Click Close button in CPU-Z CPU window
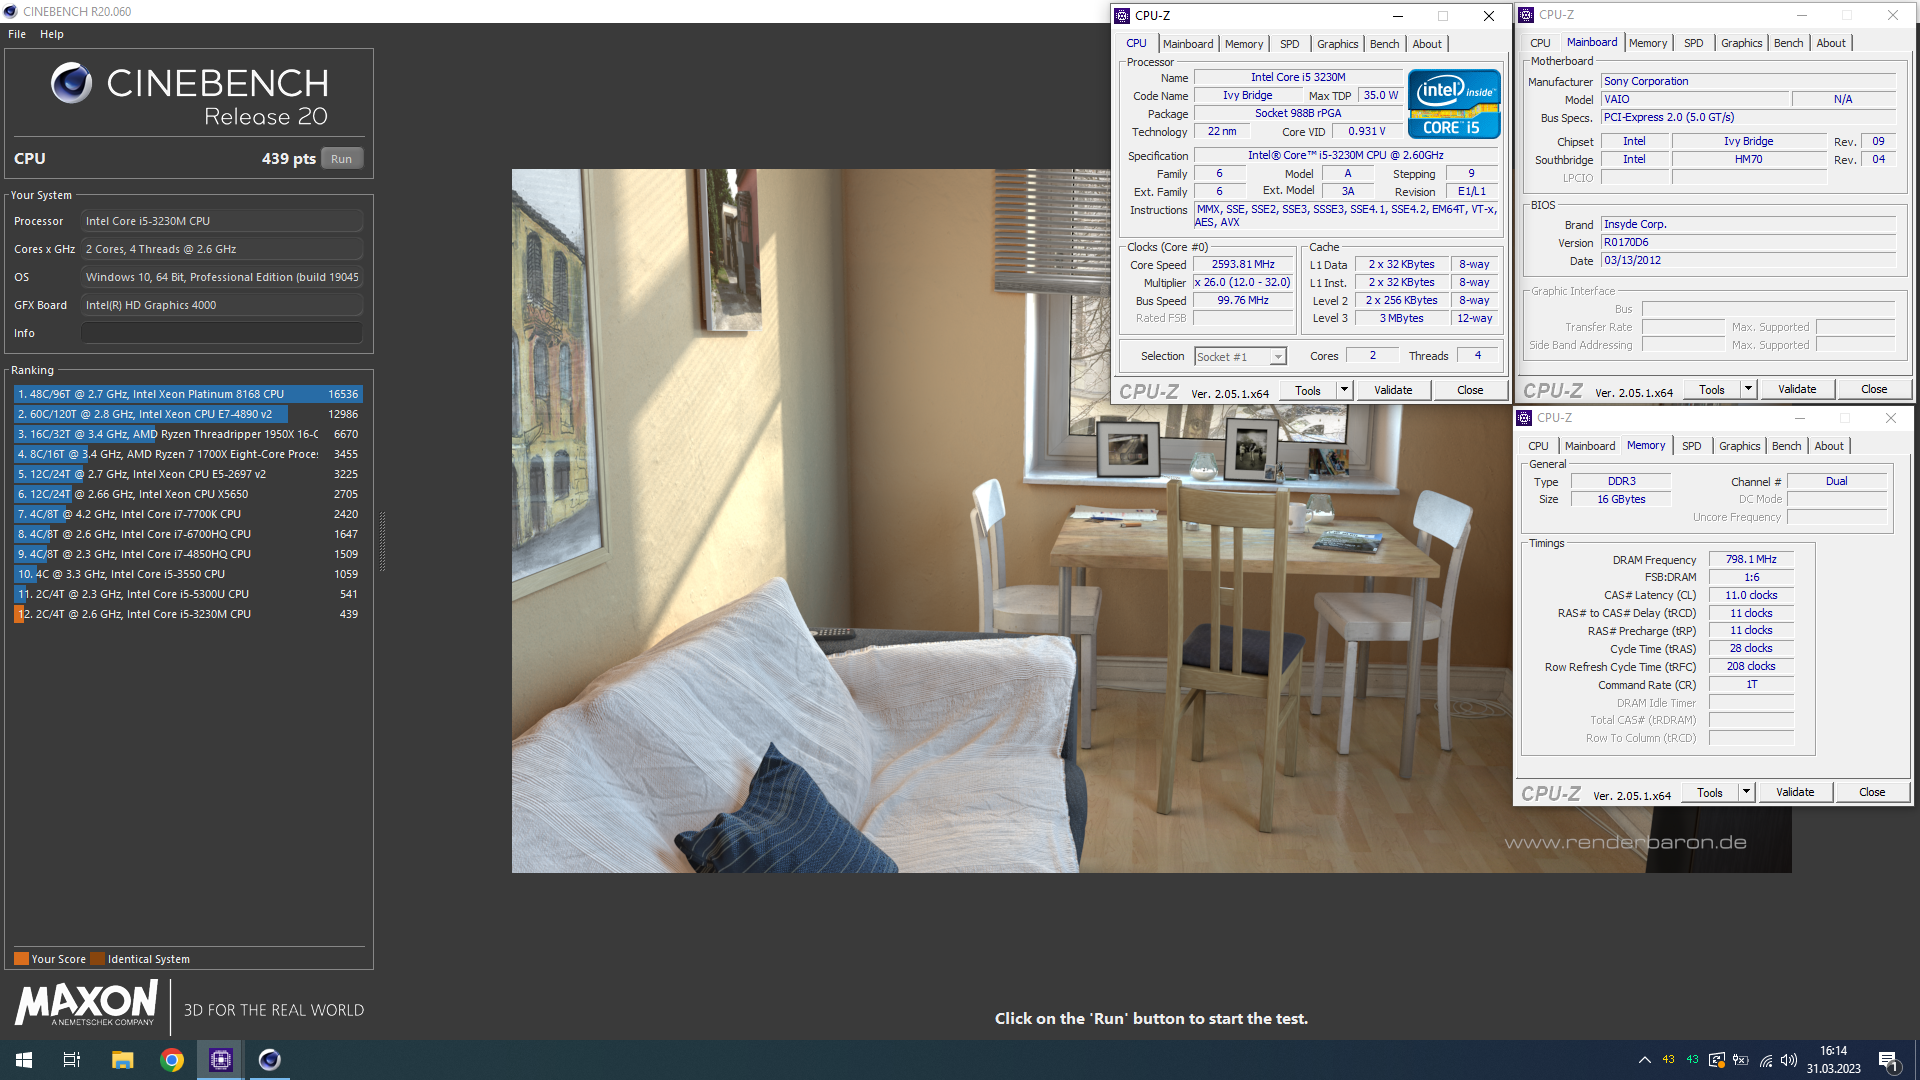The image size is (1920, 1080). 1470,391
